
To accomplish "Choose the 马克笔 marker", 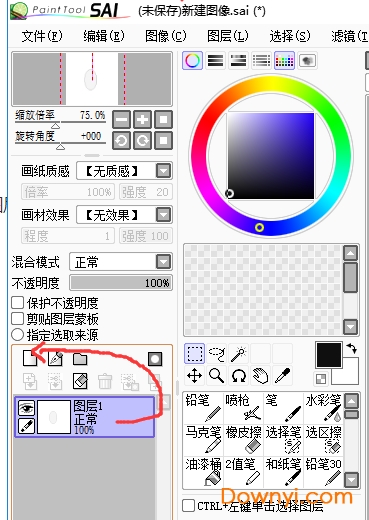I will point(203,440).
